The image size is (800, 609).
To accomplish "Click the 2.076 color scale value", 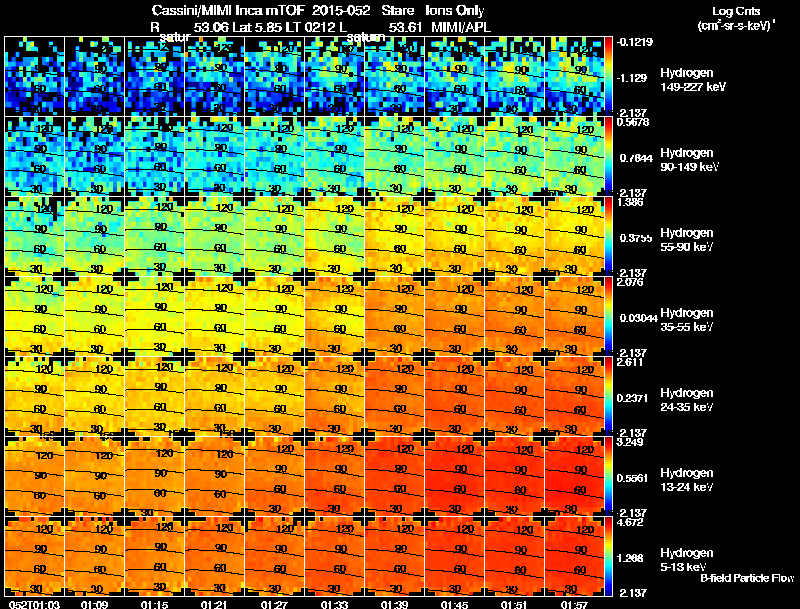I will pos(630,282).
